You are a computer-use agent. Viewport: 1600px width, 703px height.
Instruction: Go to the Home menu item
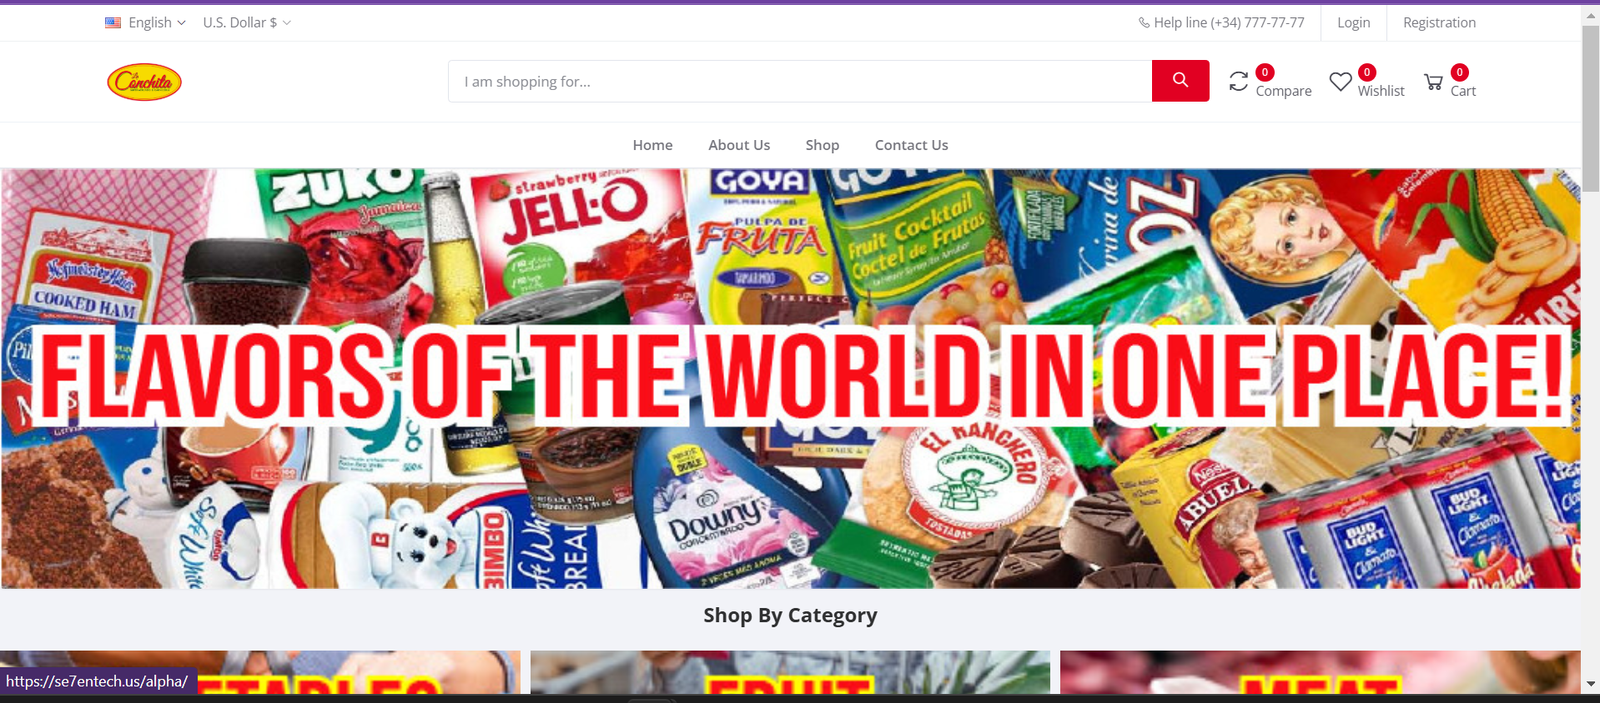[652, 145]
